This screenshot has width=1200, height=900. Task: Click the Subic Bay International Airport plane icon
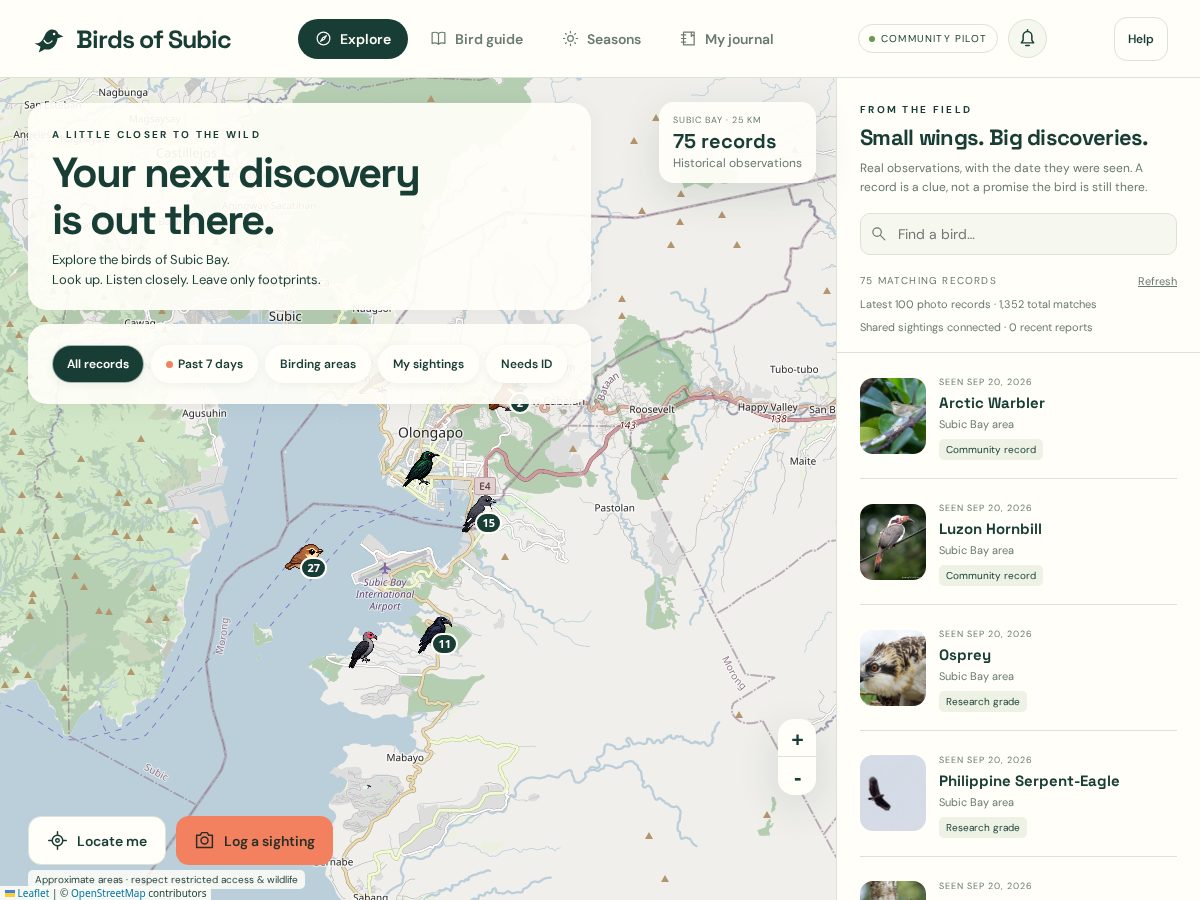[x=385, y=568]
